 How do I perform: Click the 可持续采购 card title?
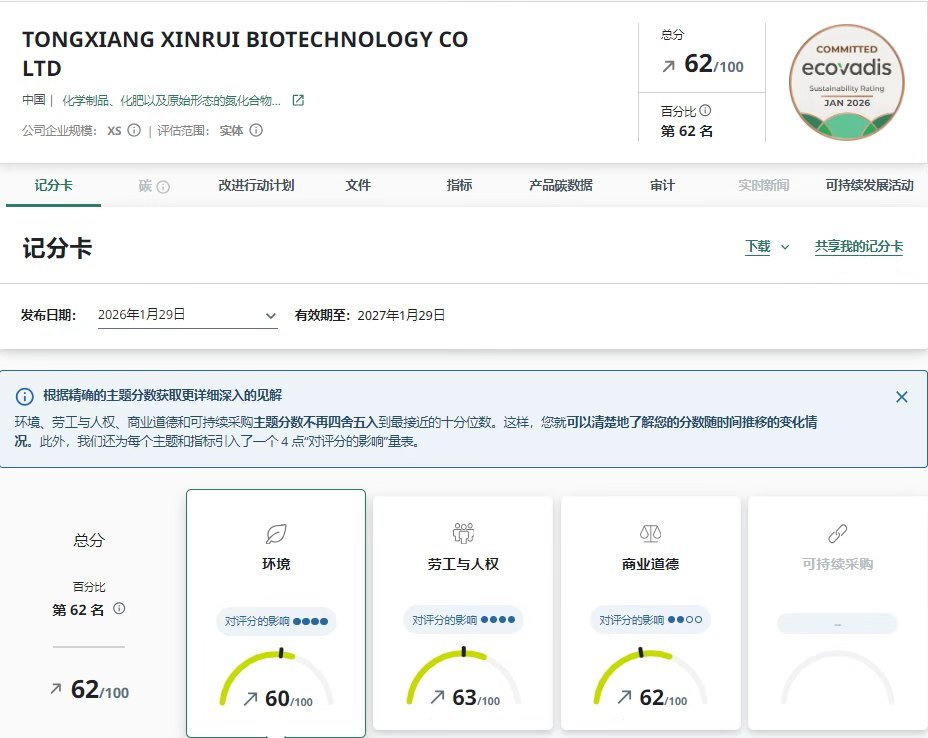(x=837, y=564)
